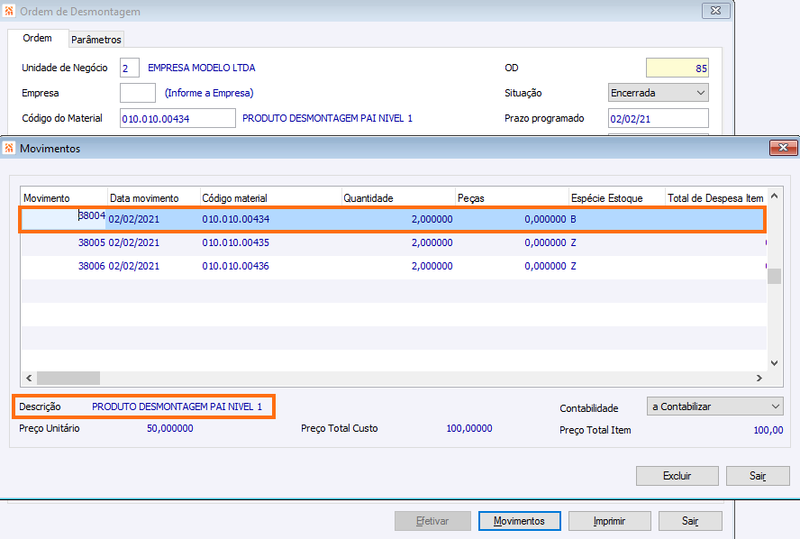800x539 pixels.
Task: Click the Prazo programado date field
Action: click(657, 119)
